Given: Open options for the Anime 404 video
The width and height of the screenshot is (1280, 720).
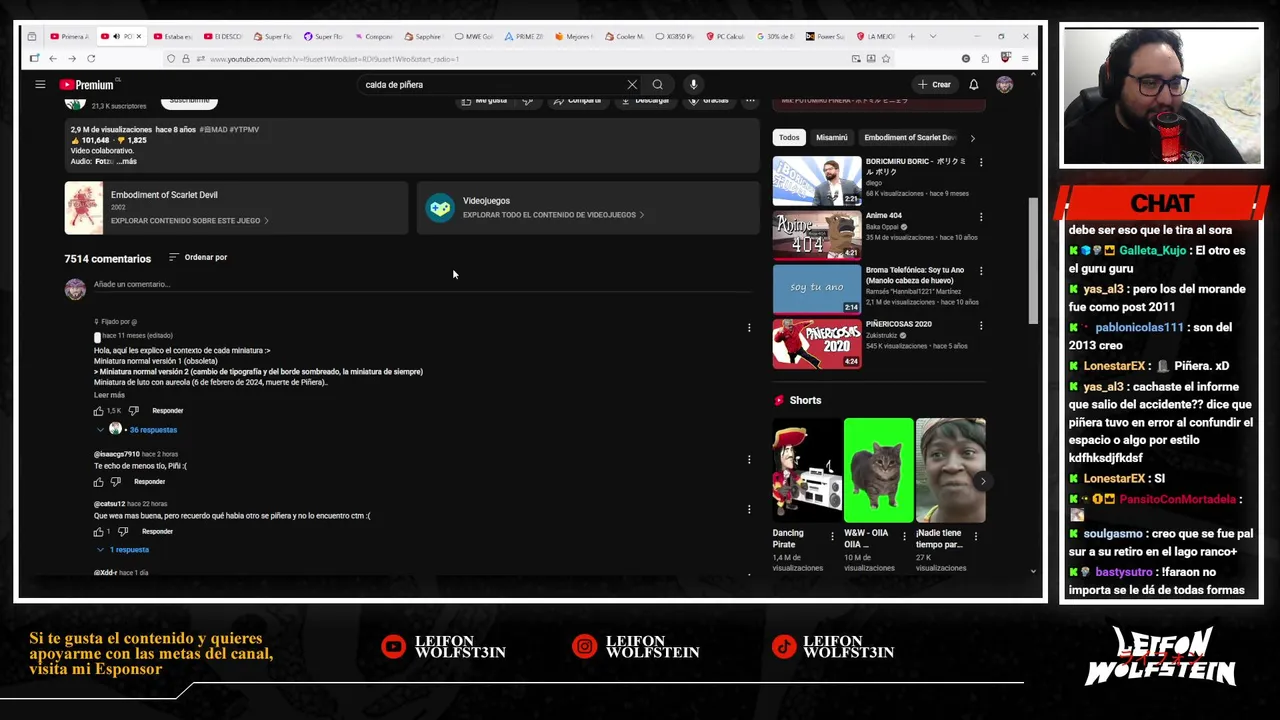Looking at the screenshot, I should point(980,216).
